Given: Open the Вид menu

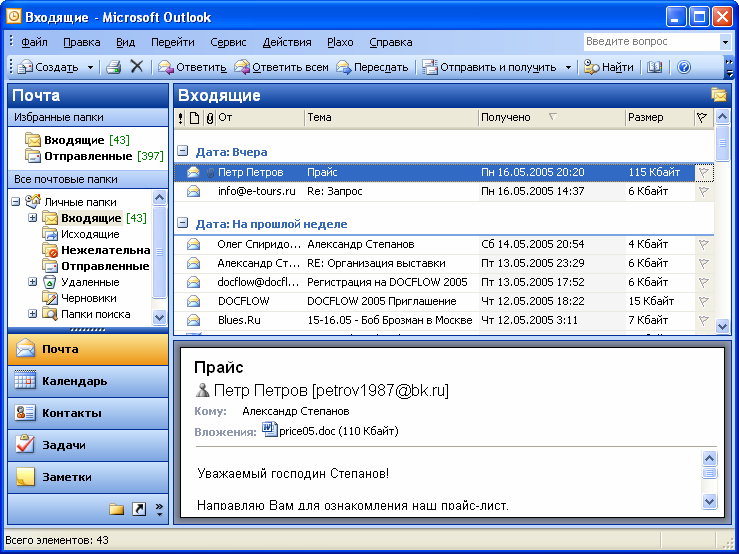Looking at the screenshot, I should 125,42.
